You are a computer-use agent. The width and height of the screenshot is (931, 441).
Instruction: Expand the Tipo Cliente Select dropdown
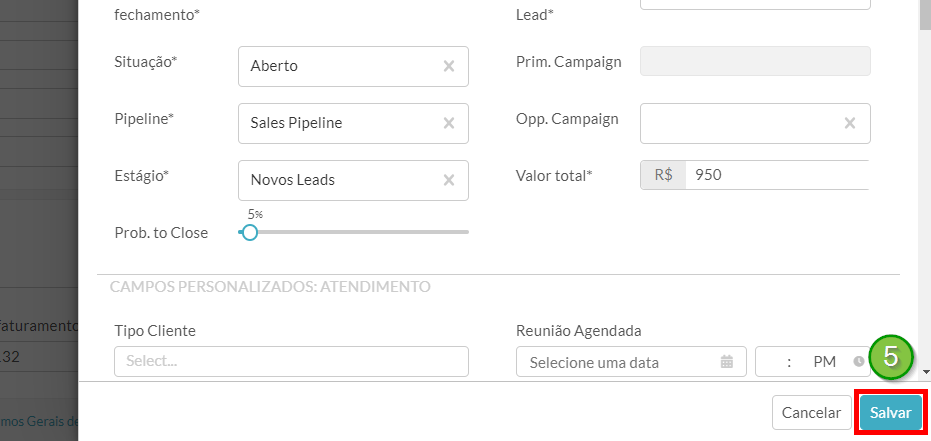tap(292, 361)
